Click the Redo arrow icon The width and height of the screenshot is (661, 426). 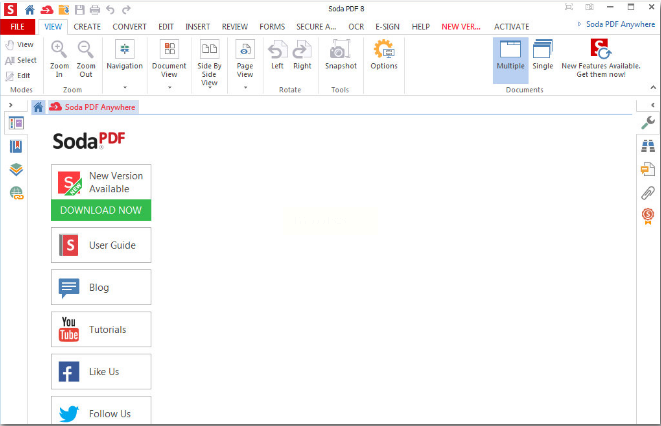(x=126, y=10)
